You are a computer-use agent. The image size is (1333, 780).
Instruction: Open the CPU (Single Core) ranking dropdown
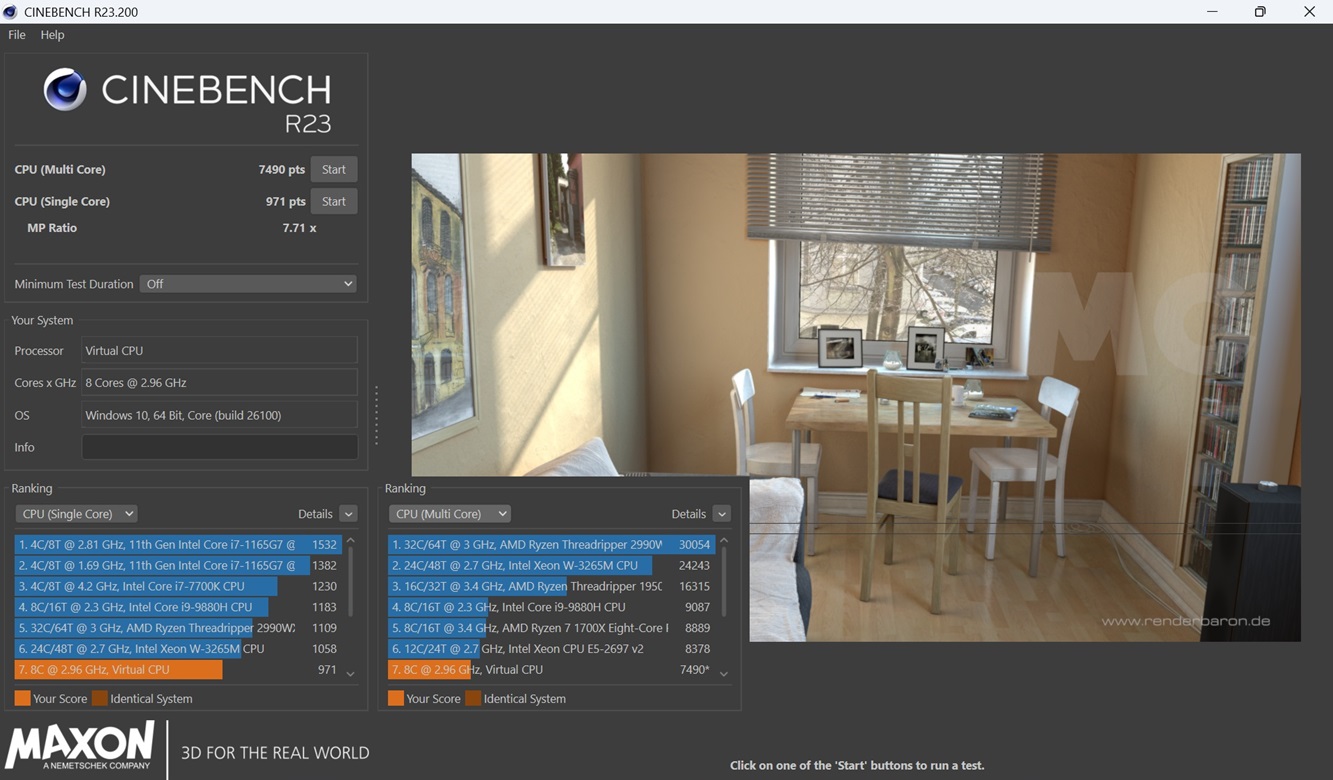[x=77, y=514]
